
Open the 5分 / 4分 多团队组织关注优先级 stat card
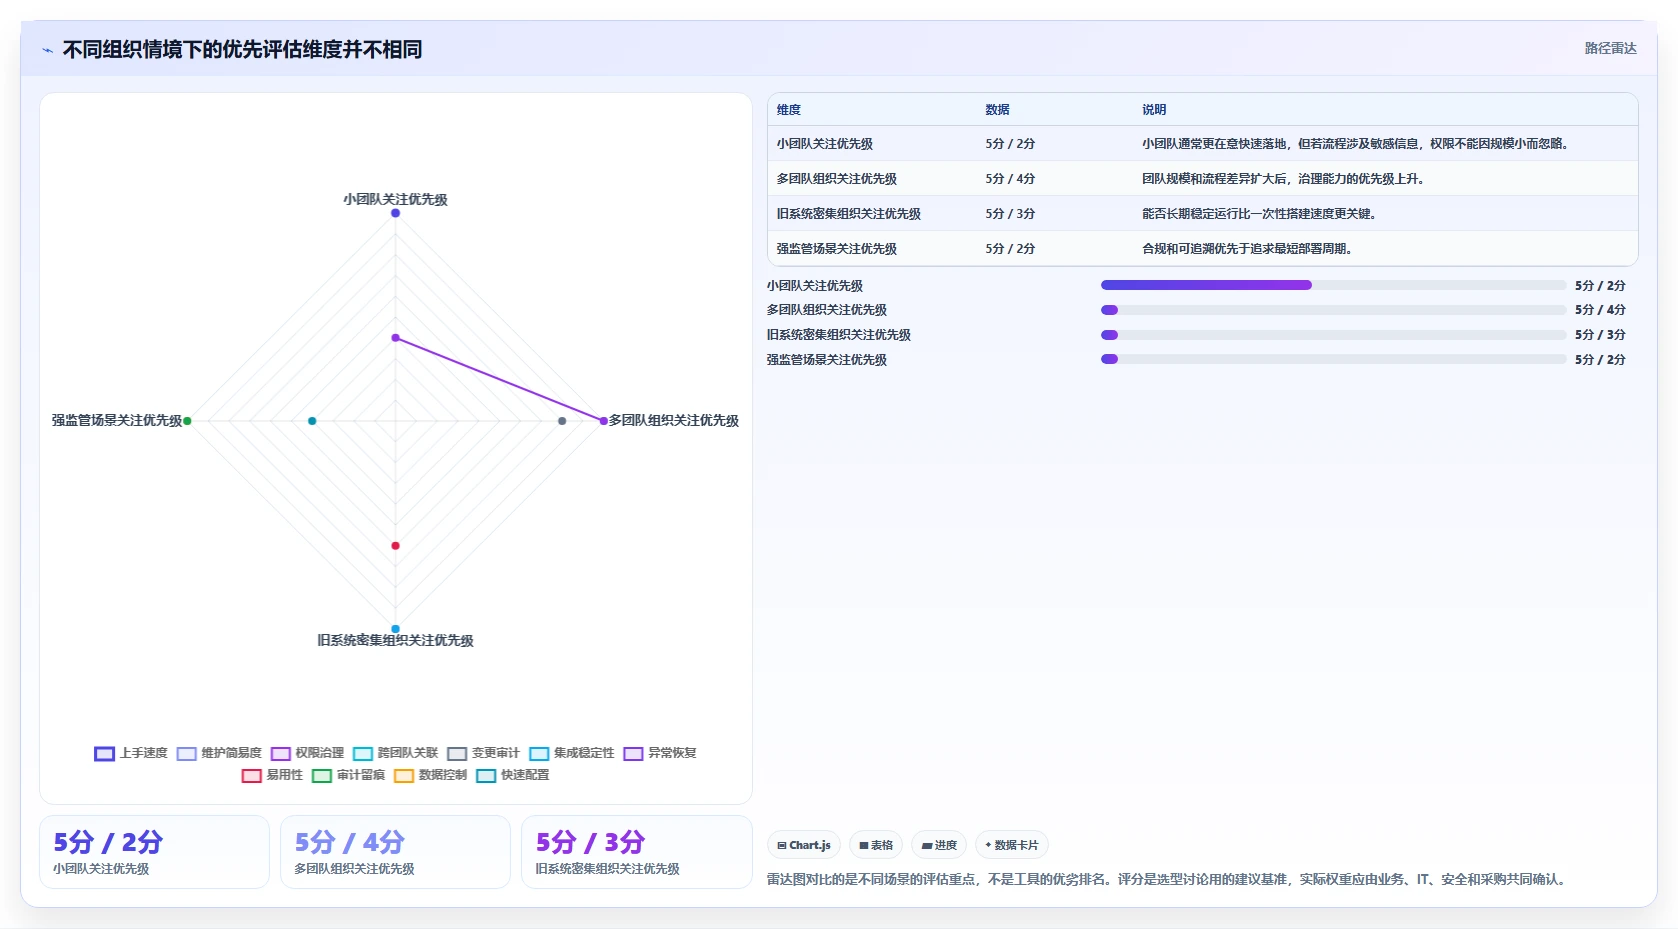tap(395, 852)
